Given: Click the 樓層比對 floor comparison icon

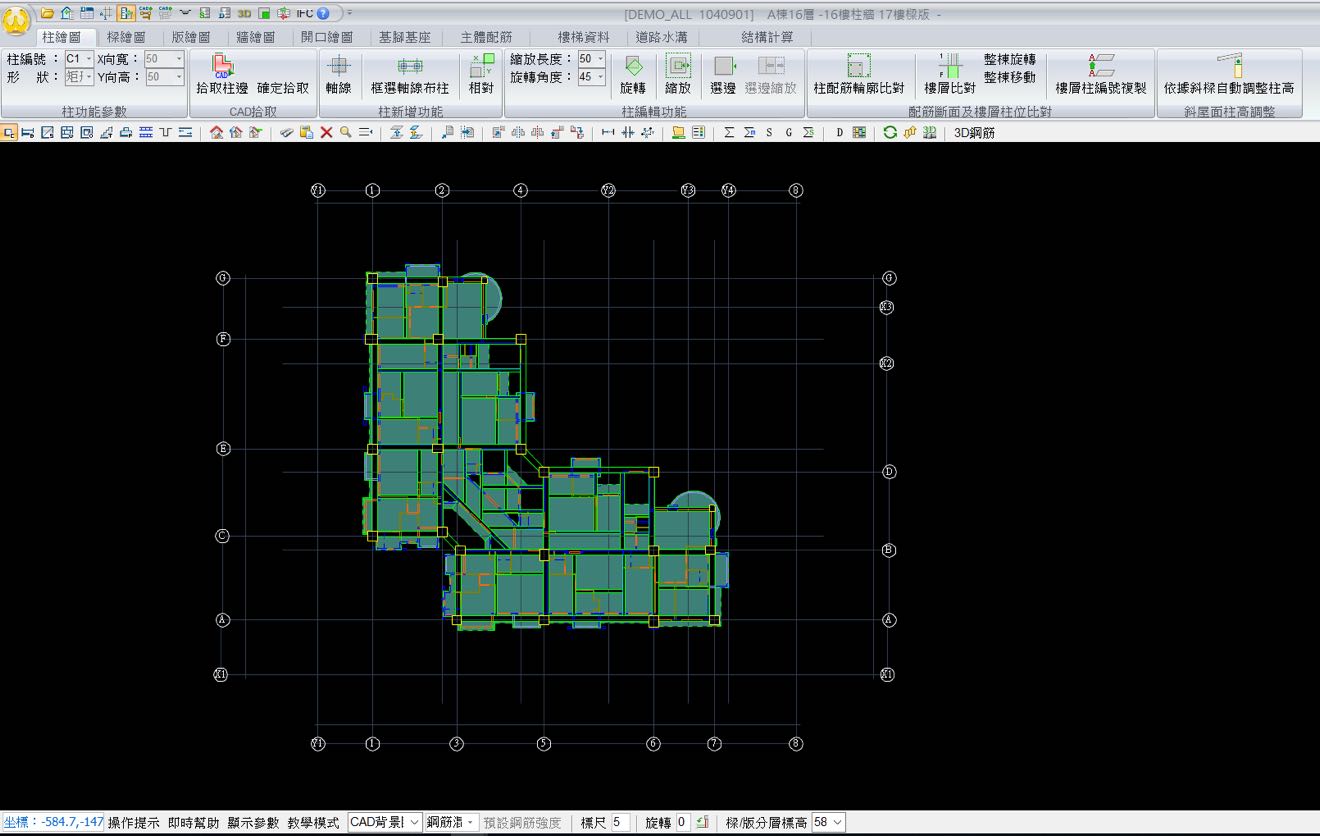Looking at the screenshot, I should coord(949,67).
